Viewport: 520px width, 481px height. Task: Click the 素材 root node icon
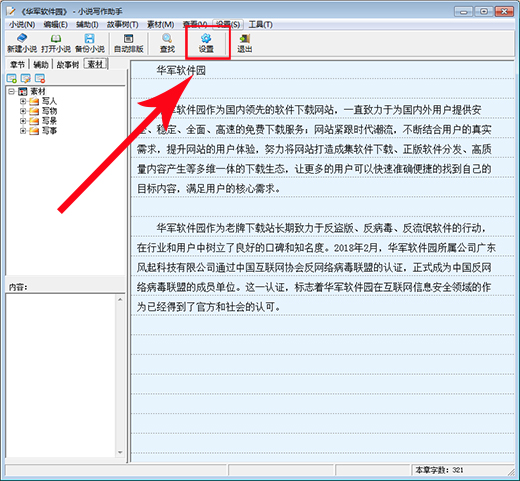click(22, 91)
